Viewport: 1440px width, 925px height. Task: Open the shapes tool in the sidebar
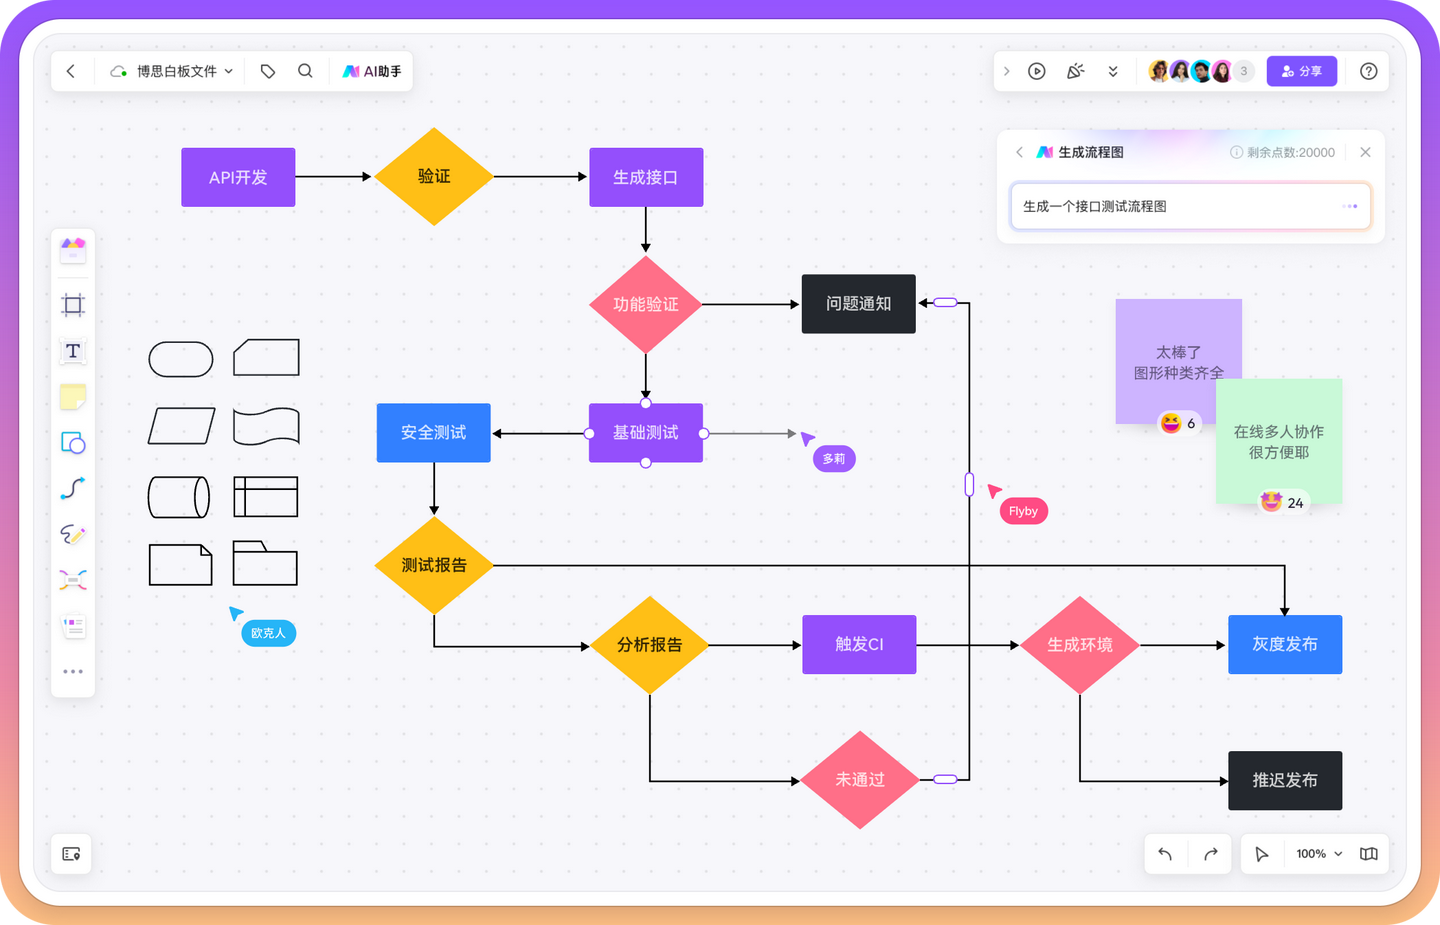[72, 443]
